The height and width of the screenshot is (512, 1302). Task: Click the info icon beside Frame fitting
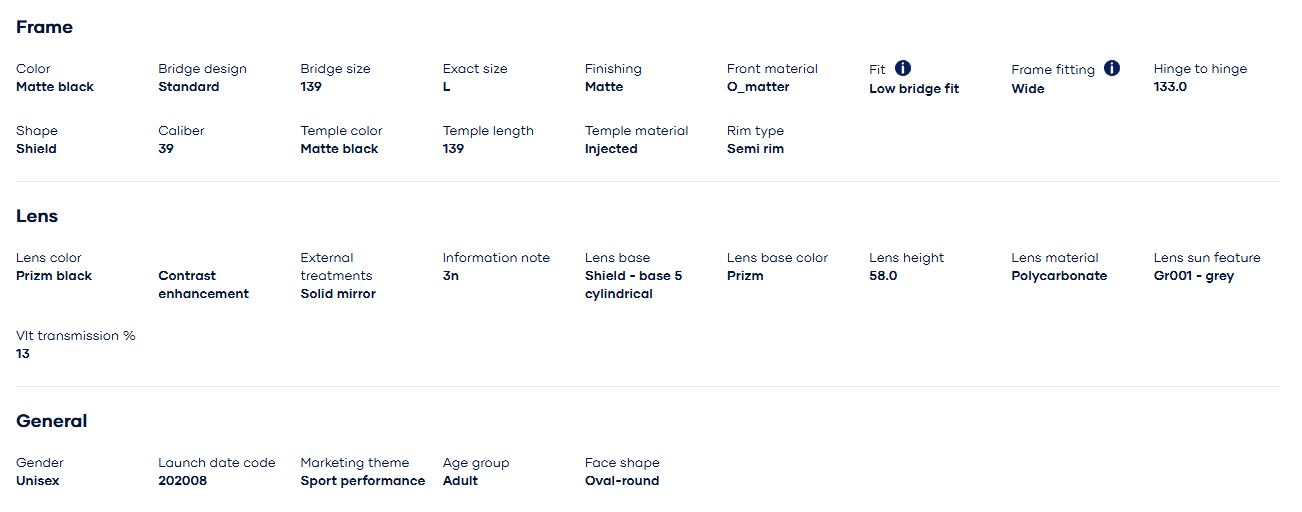(x=1112, y=68)
